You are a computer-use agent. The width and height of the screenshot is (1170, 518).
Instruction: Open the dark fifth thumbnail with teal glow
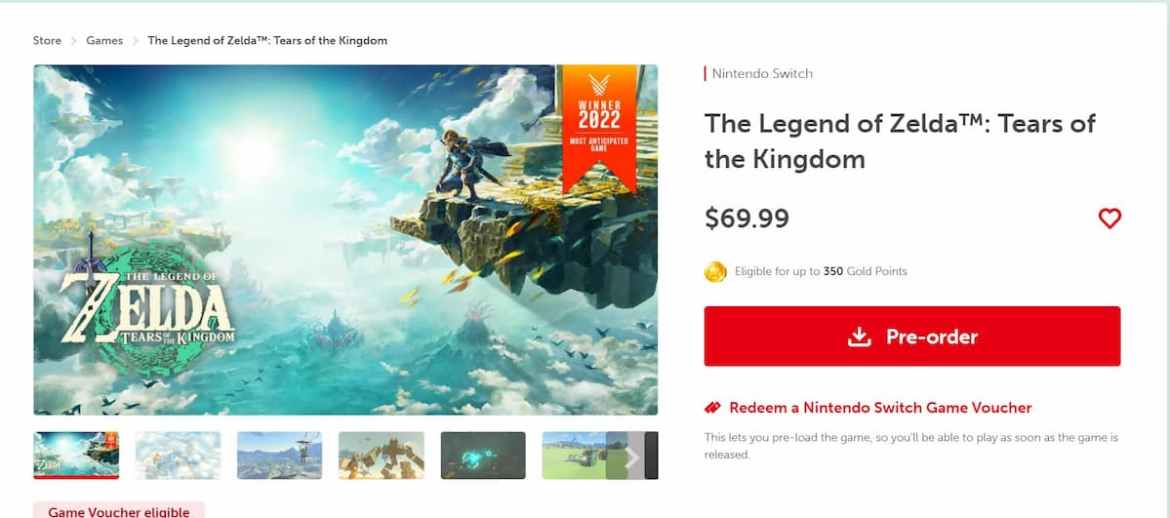(x=483, y=455)
